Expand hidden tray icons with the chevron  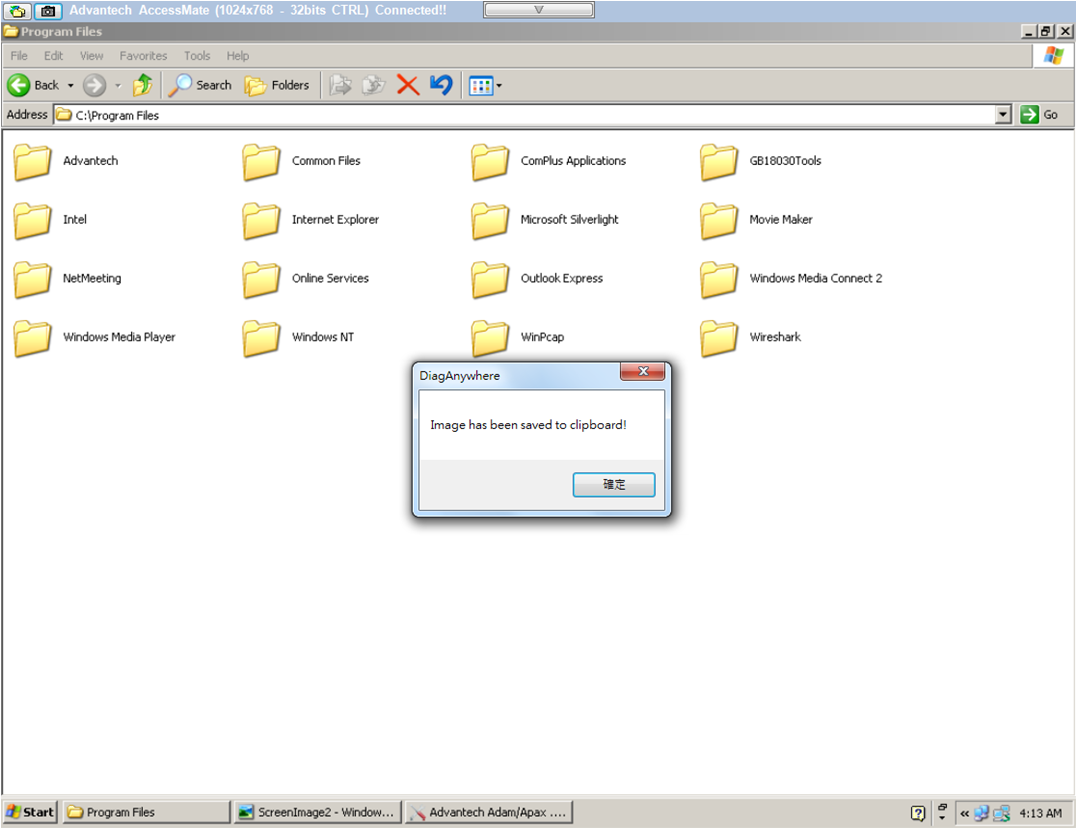964,813
